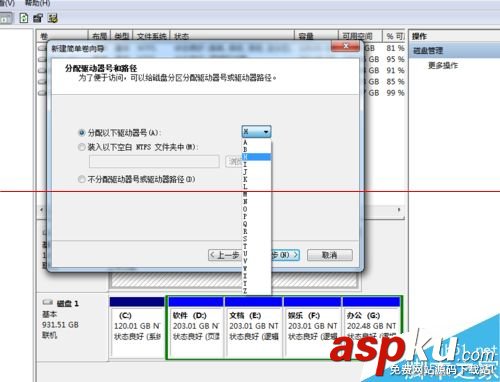Sort by the 类型 column header

pyautogui.click(x=122, y=36)
